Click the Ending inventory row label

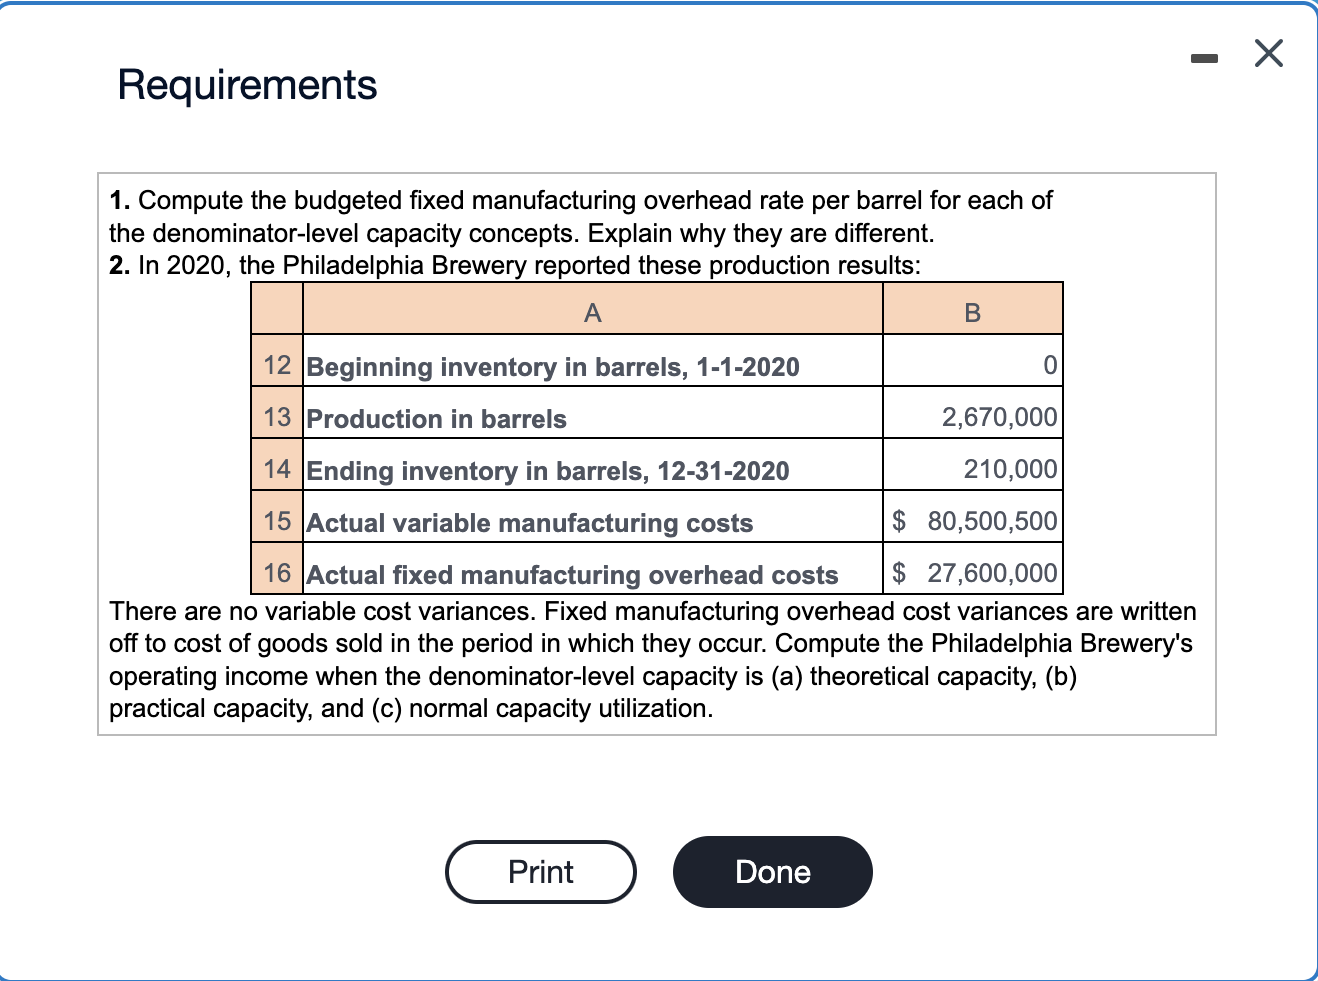point(547,471)
